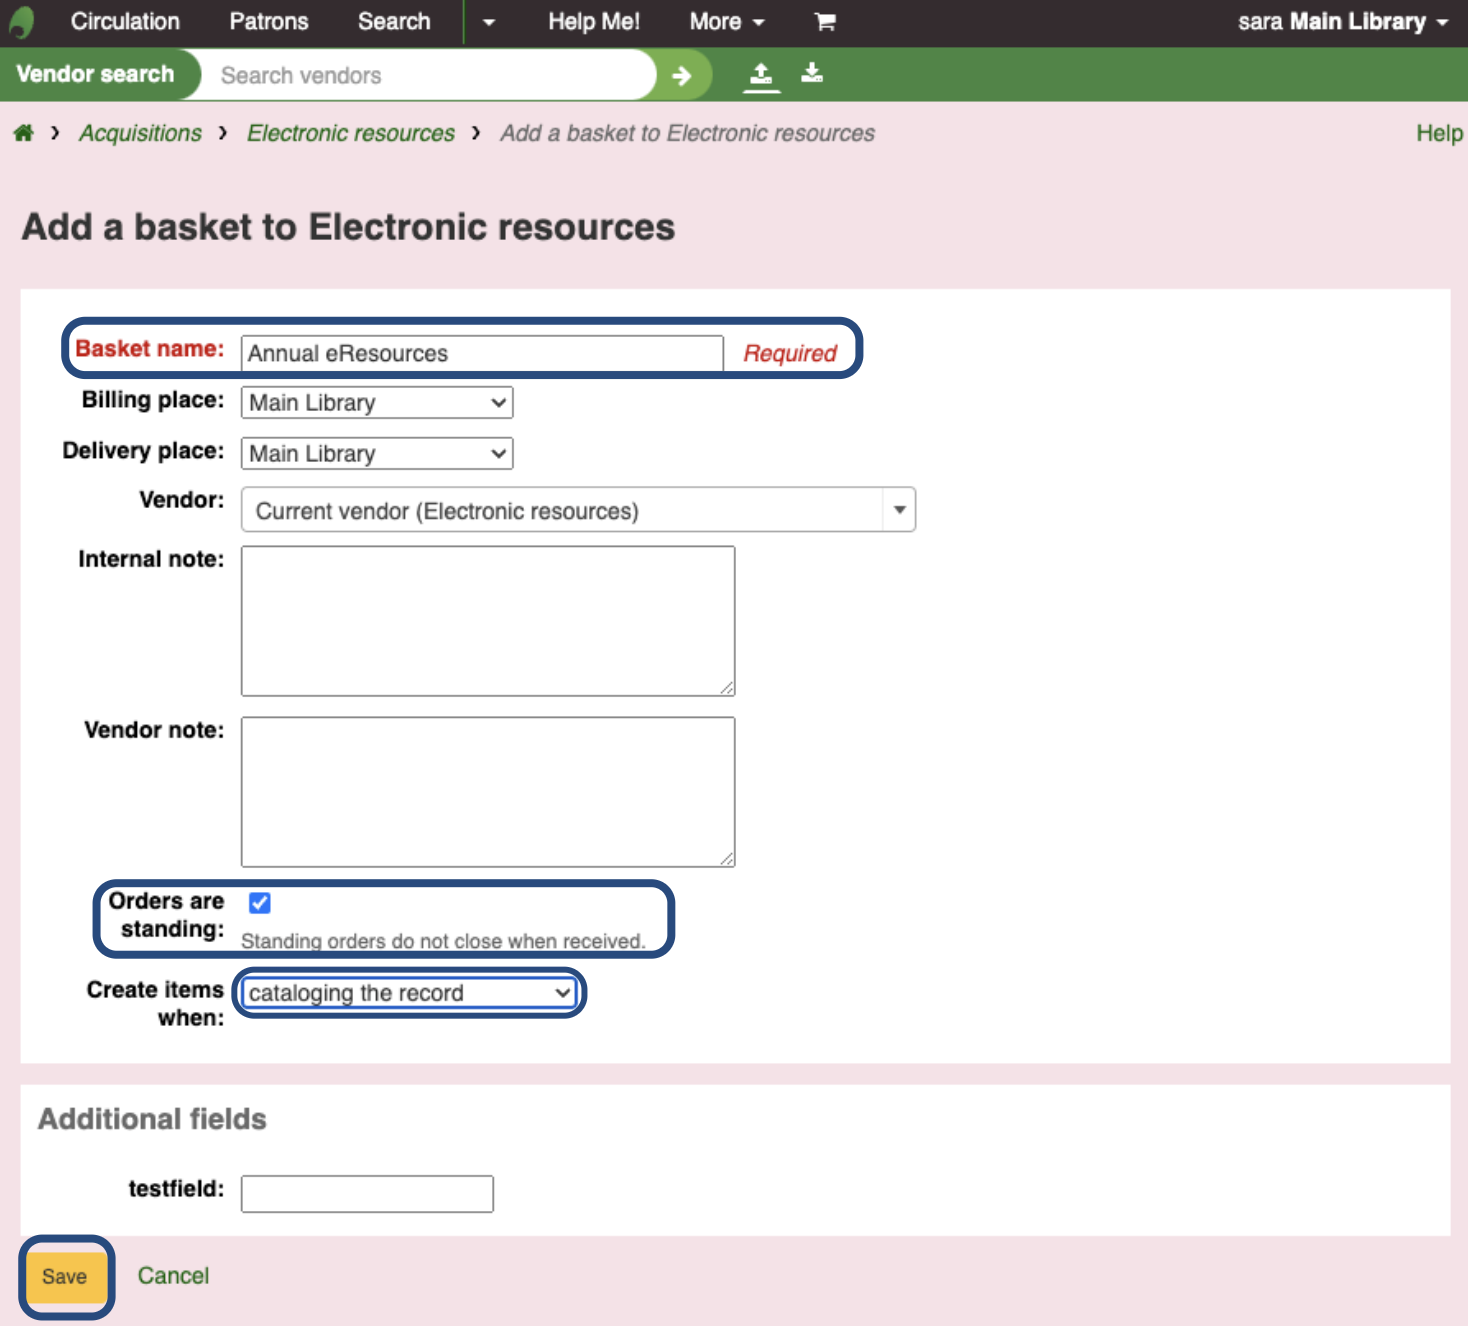
Task: Open the Circulation menu item
Action: [125, 22]
